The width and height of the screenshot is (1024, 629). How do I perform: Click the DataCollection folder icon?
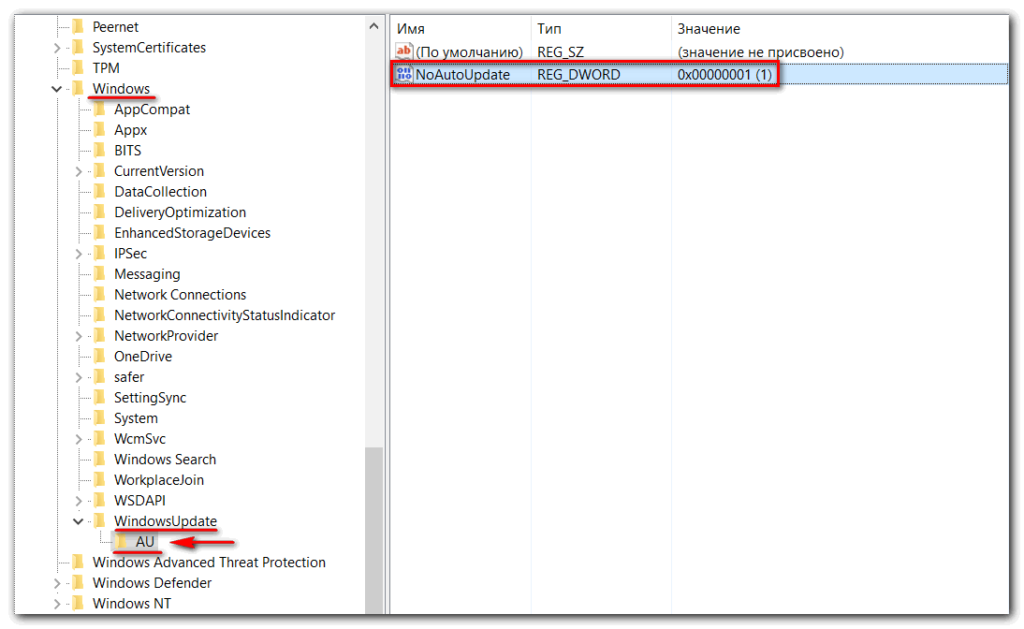pyautogui.click(x=99, y=192)
